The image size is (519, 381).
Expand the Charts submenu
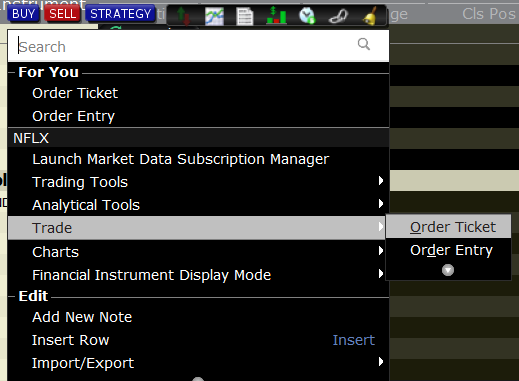point(198,252)
